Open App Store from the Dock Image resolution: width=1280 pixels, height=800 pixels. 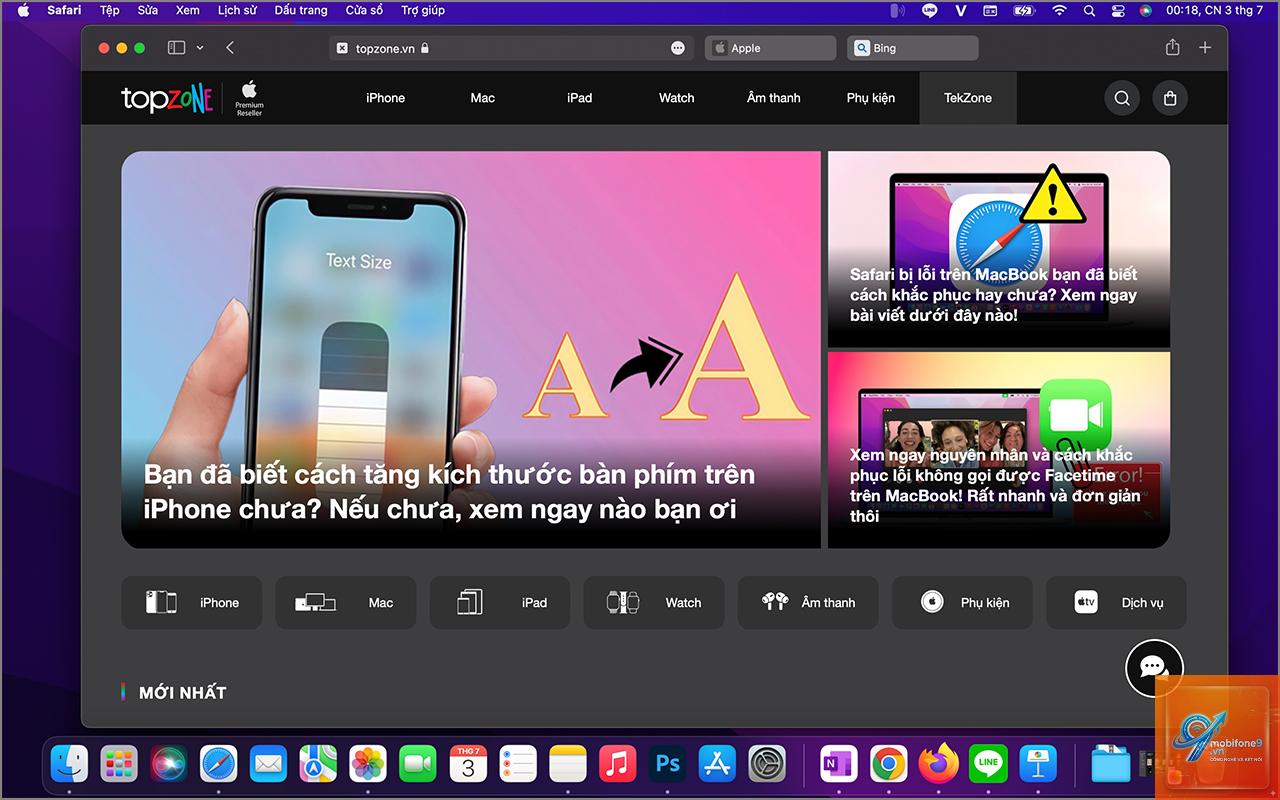click(x=718, y=765)
